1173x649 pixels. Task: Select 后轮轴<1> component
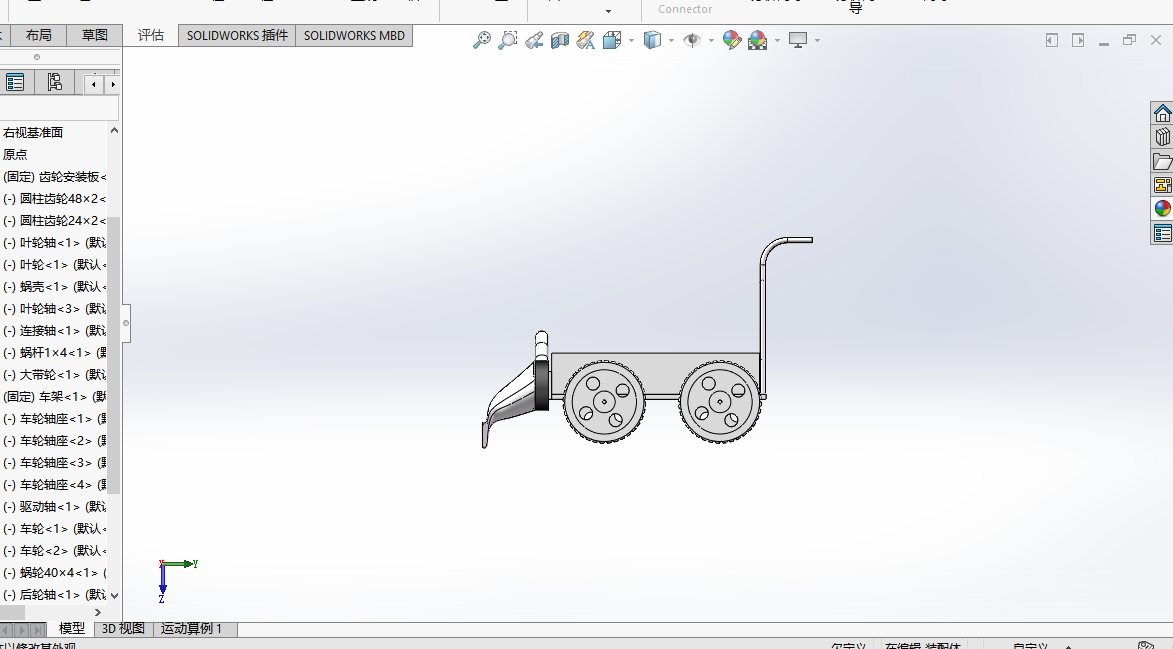(54, 594)
